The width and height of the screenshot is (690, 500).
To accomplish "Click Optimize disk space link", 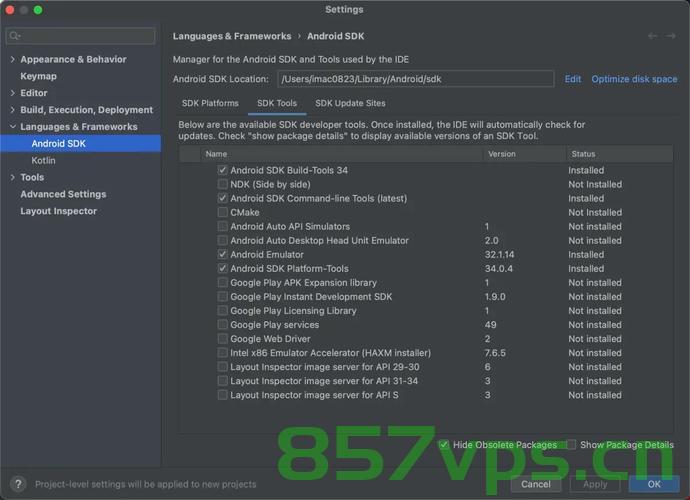I will [634, 79].
